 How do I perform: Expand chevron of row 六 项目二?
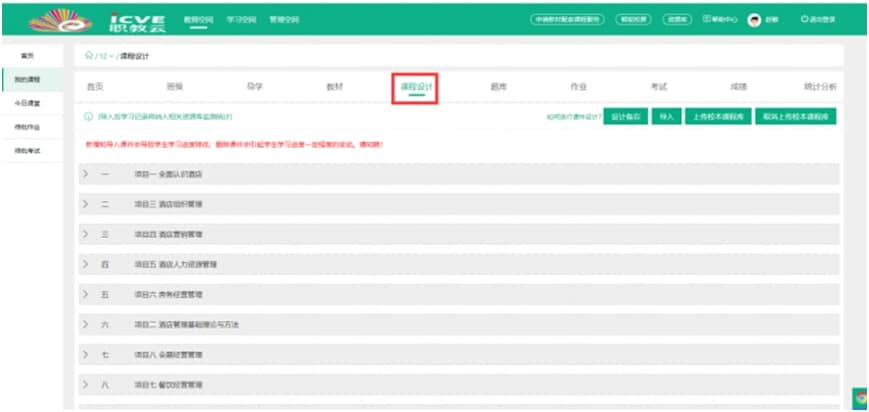(x=85, y=324)
